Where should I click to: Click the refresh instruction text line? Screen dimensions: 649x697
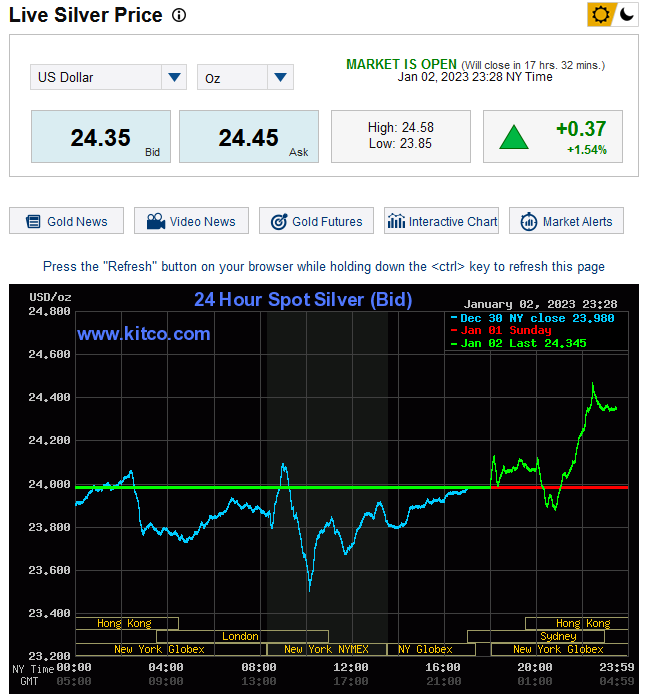click(324, 266)
